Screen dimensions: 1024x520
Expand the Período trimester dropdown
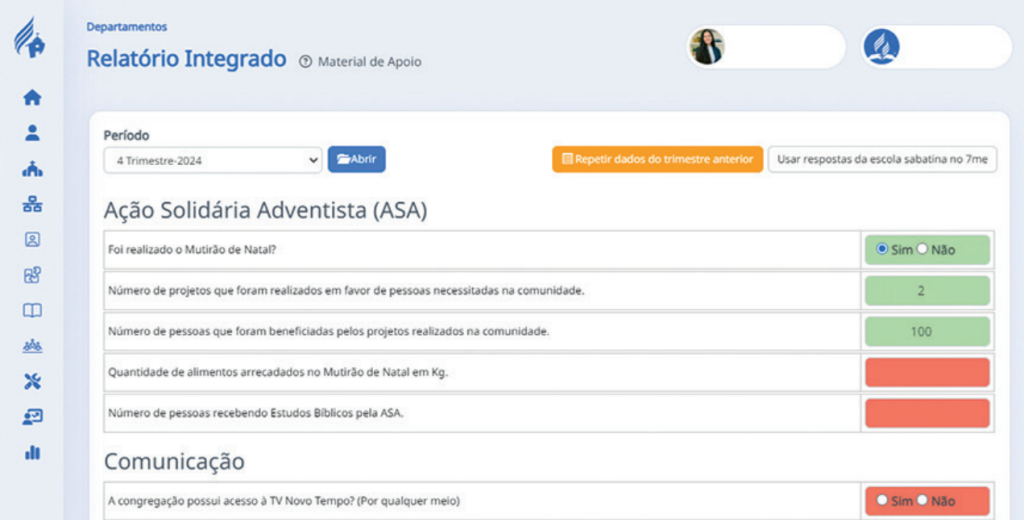[212, 160]
